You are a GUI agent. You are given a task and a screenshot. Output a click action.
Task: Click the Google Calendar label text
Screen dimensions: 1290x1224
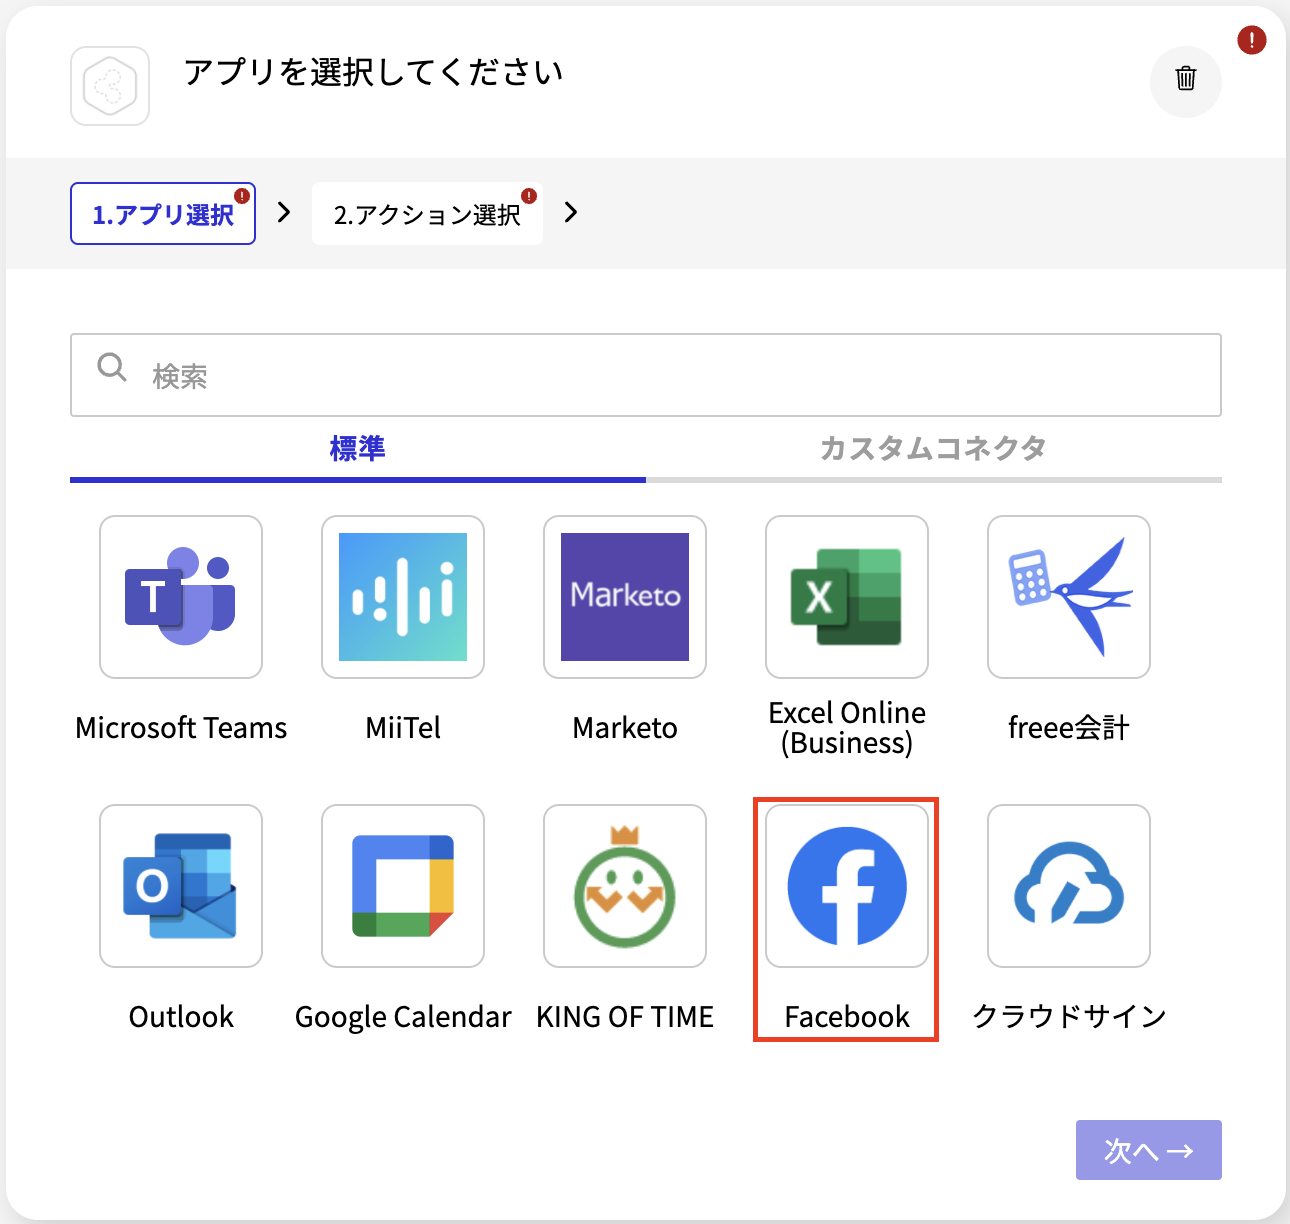(403, 1017)
